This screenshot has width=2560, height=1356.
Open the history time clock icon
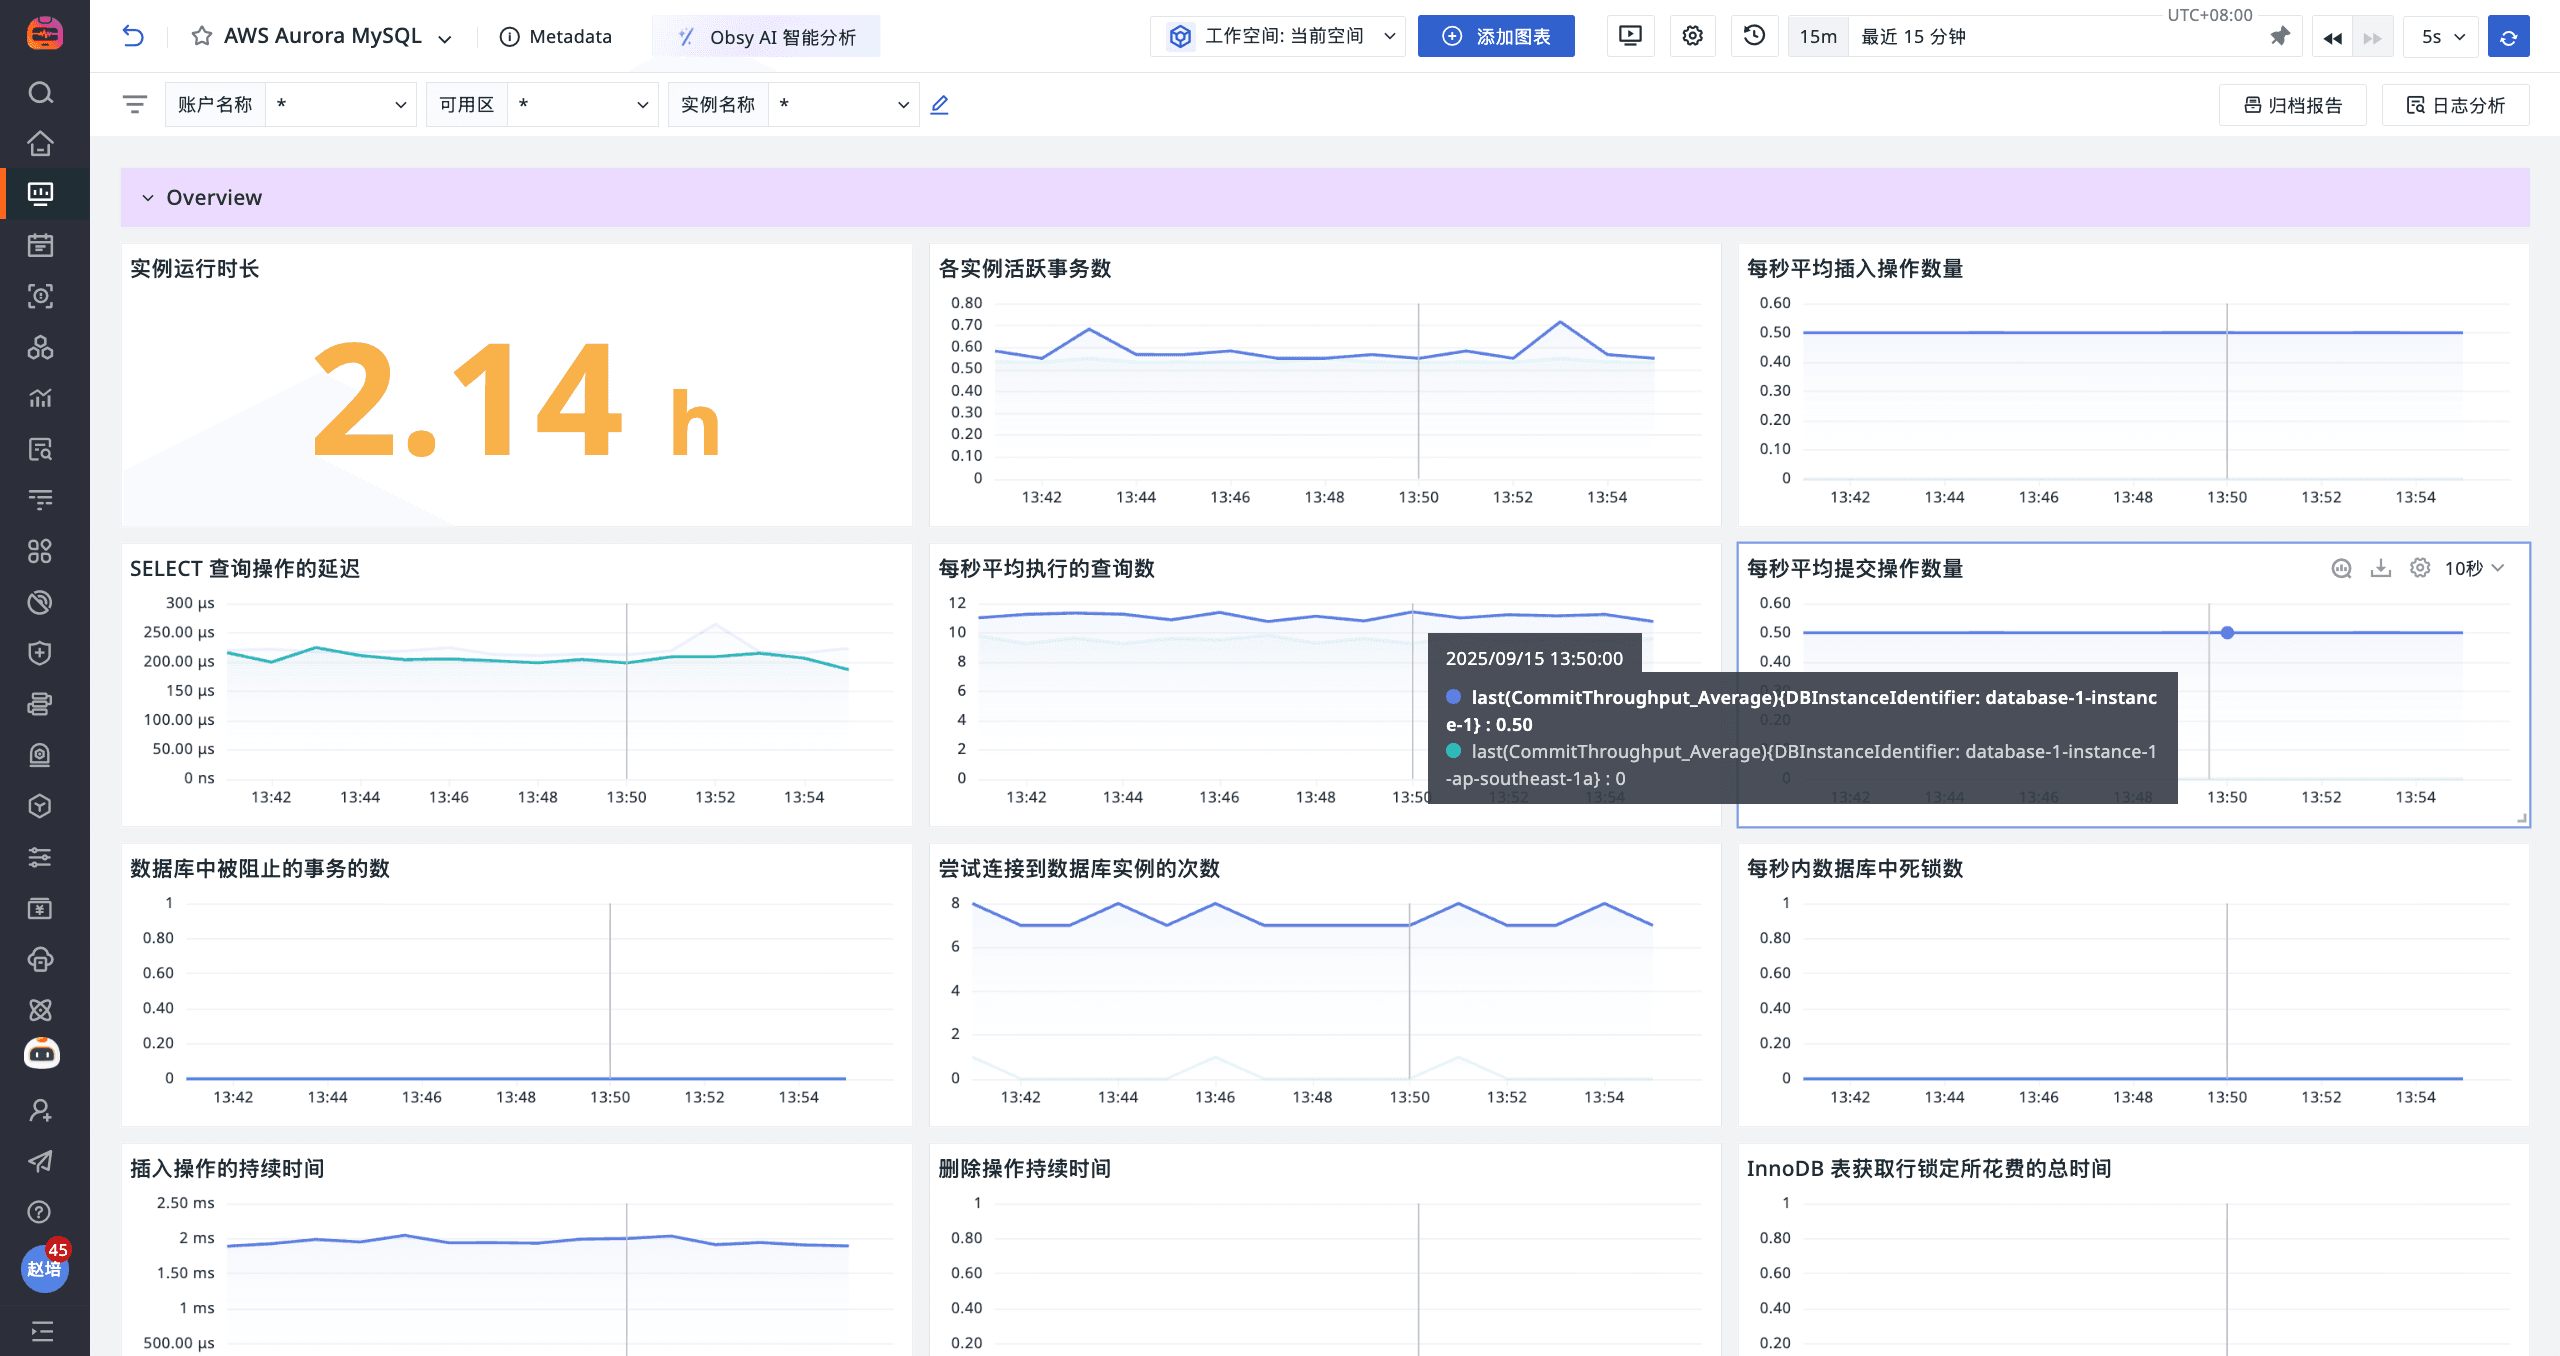pyautogui.click(x=1754, y=37)
